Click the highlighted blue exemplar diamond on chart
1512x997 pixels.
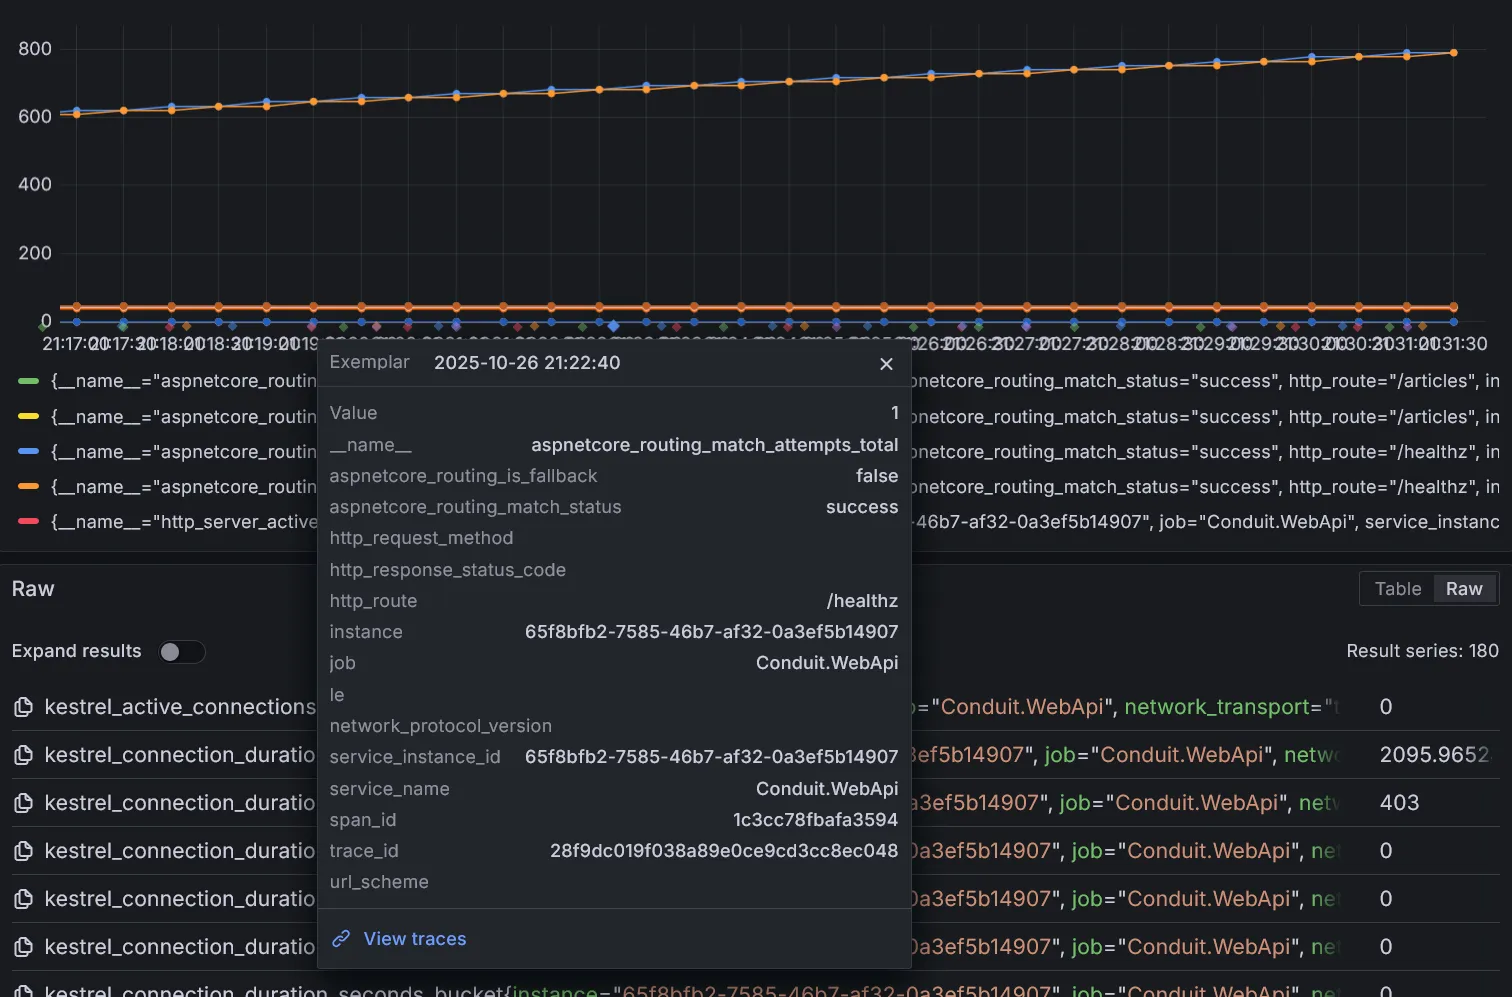point(613,326)
